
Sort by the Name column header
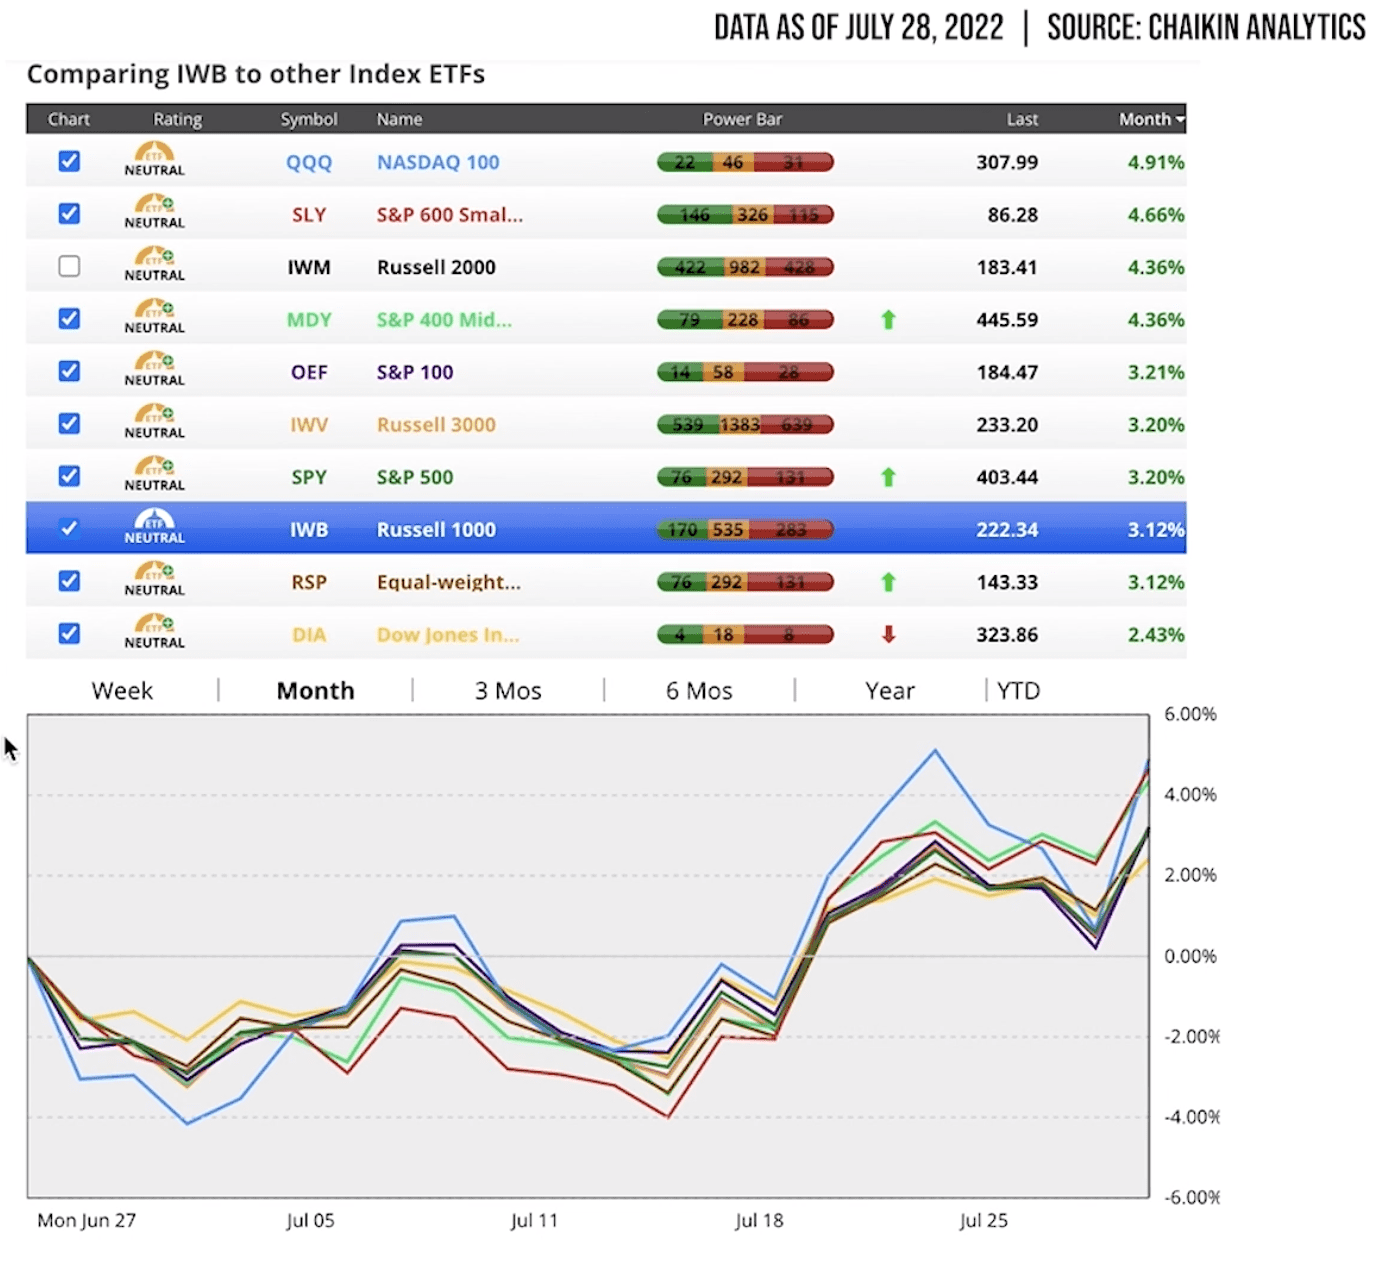click(x=399, y=119)
